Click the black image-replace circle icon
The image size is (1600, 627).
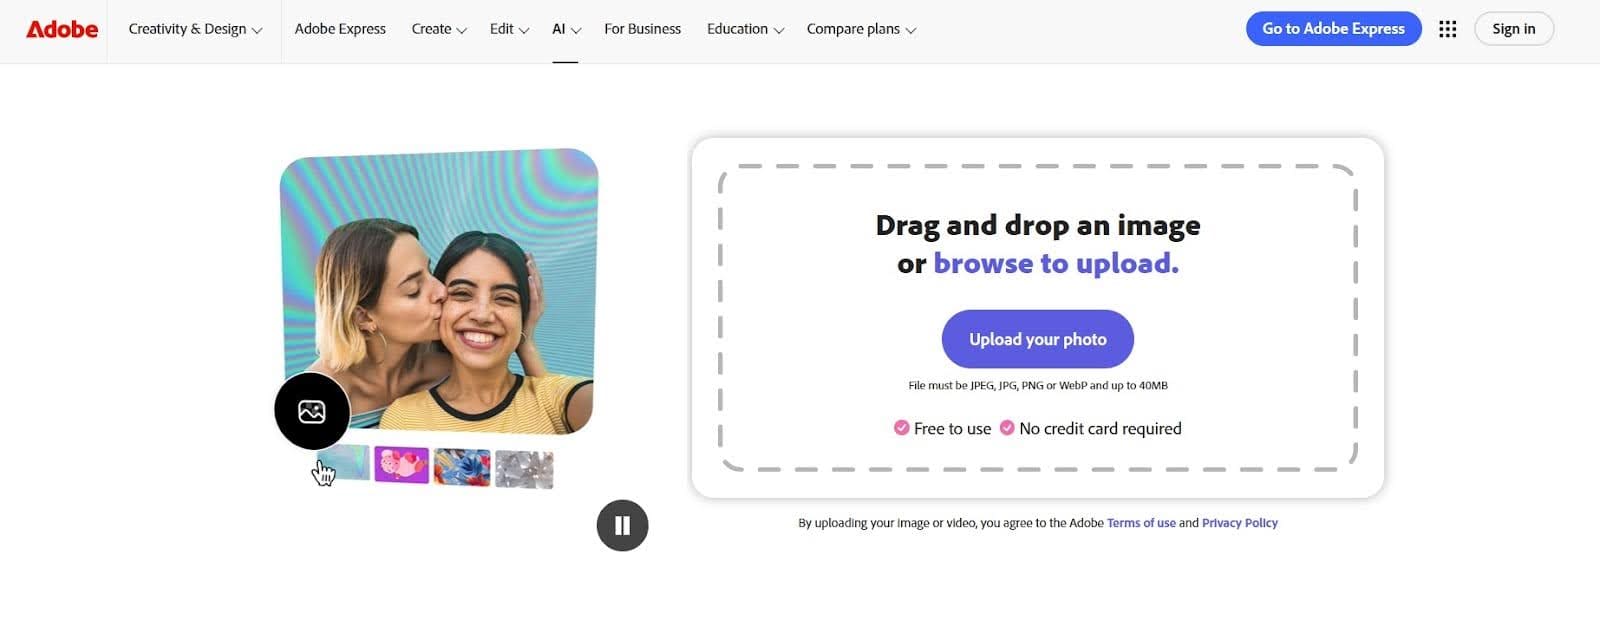(312, 411)
